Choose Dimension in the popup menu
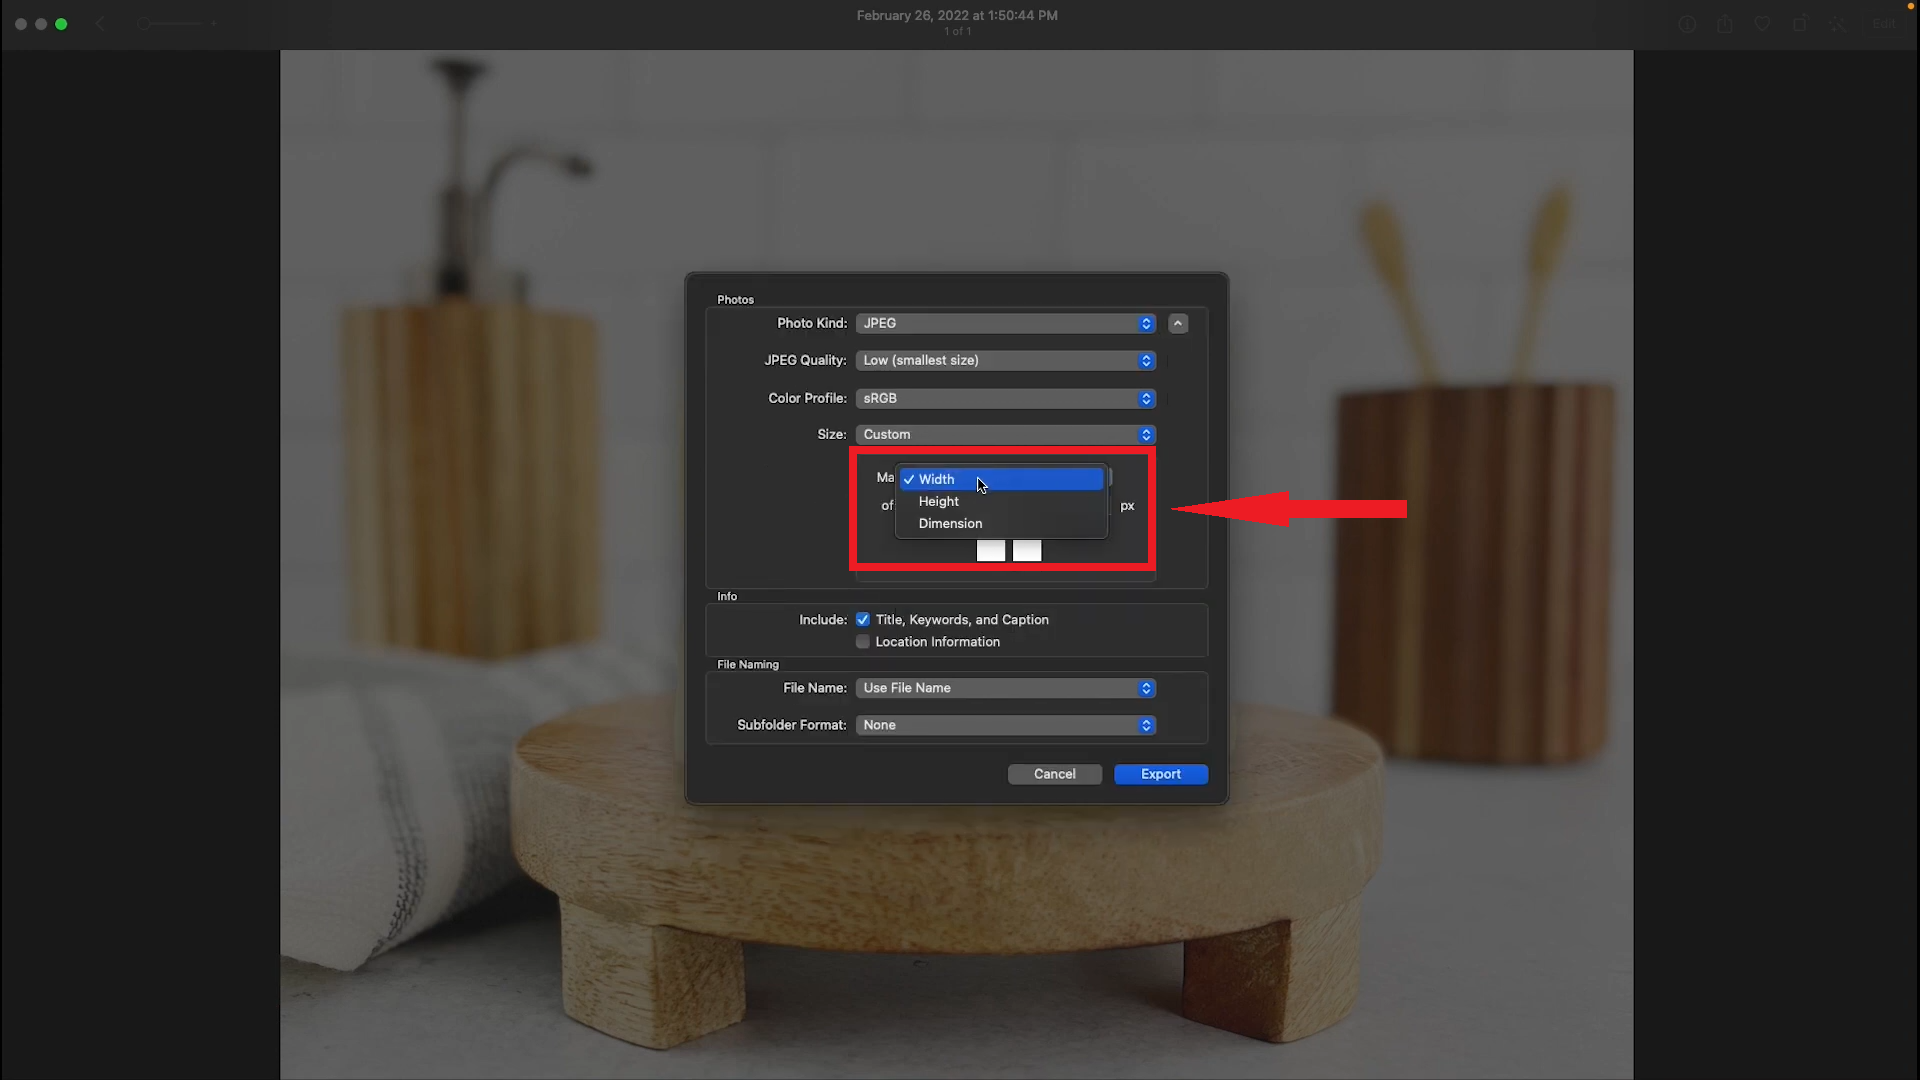This screenshot has height=1080, width=1920. coord(950,523)
